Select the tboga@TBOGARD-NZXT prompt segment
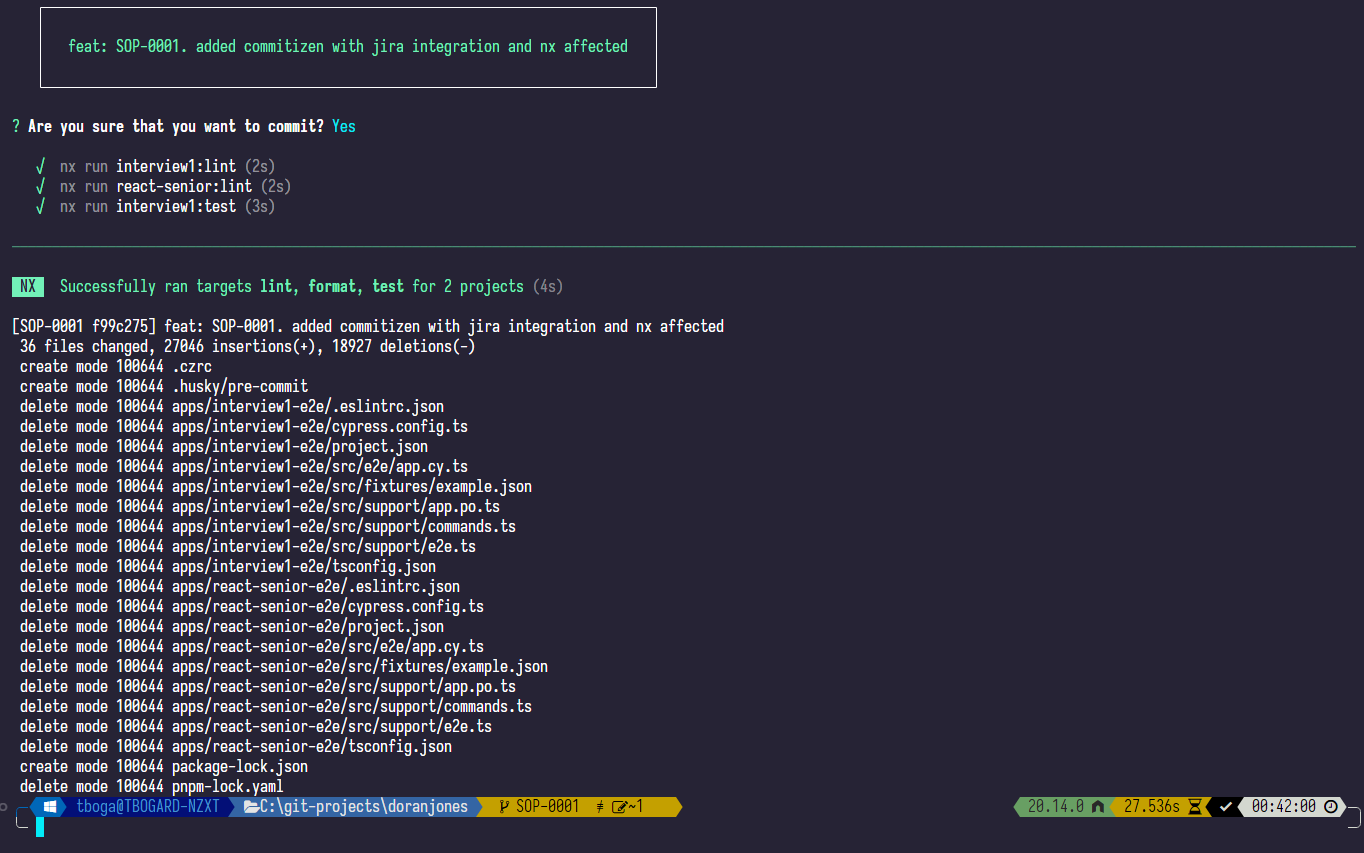The height and width of the screenshot is (853, 1364). click(150, 807)
